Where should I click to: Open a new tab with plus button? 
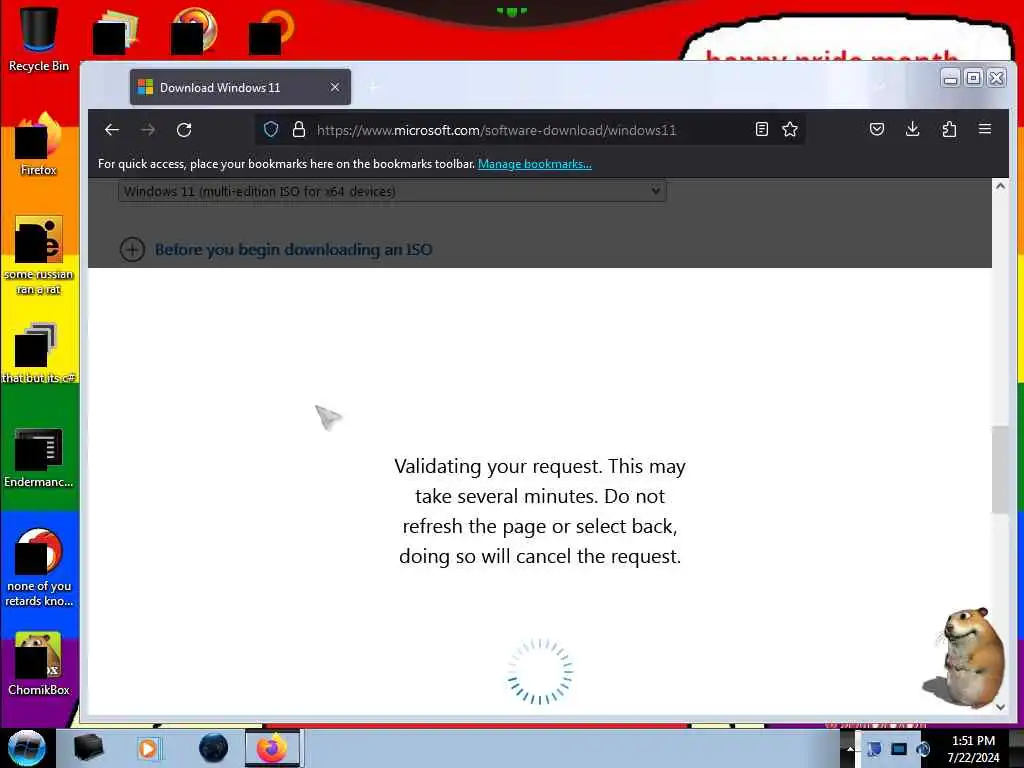[374, 87]
